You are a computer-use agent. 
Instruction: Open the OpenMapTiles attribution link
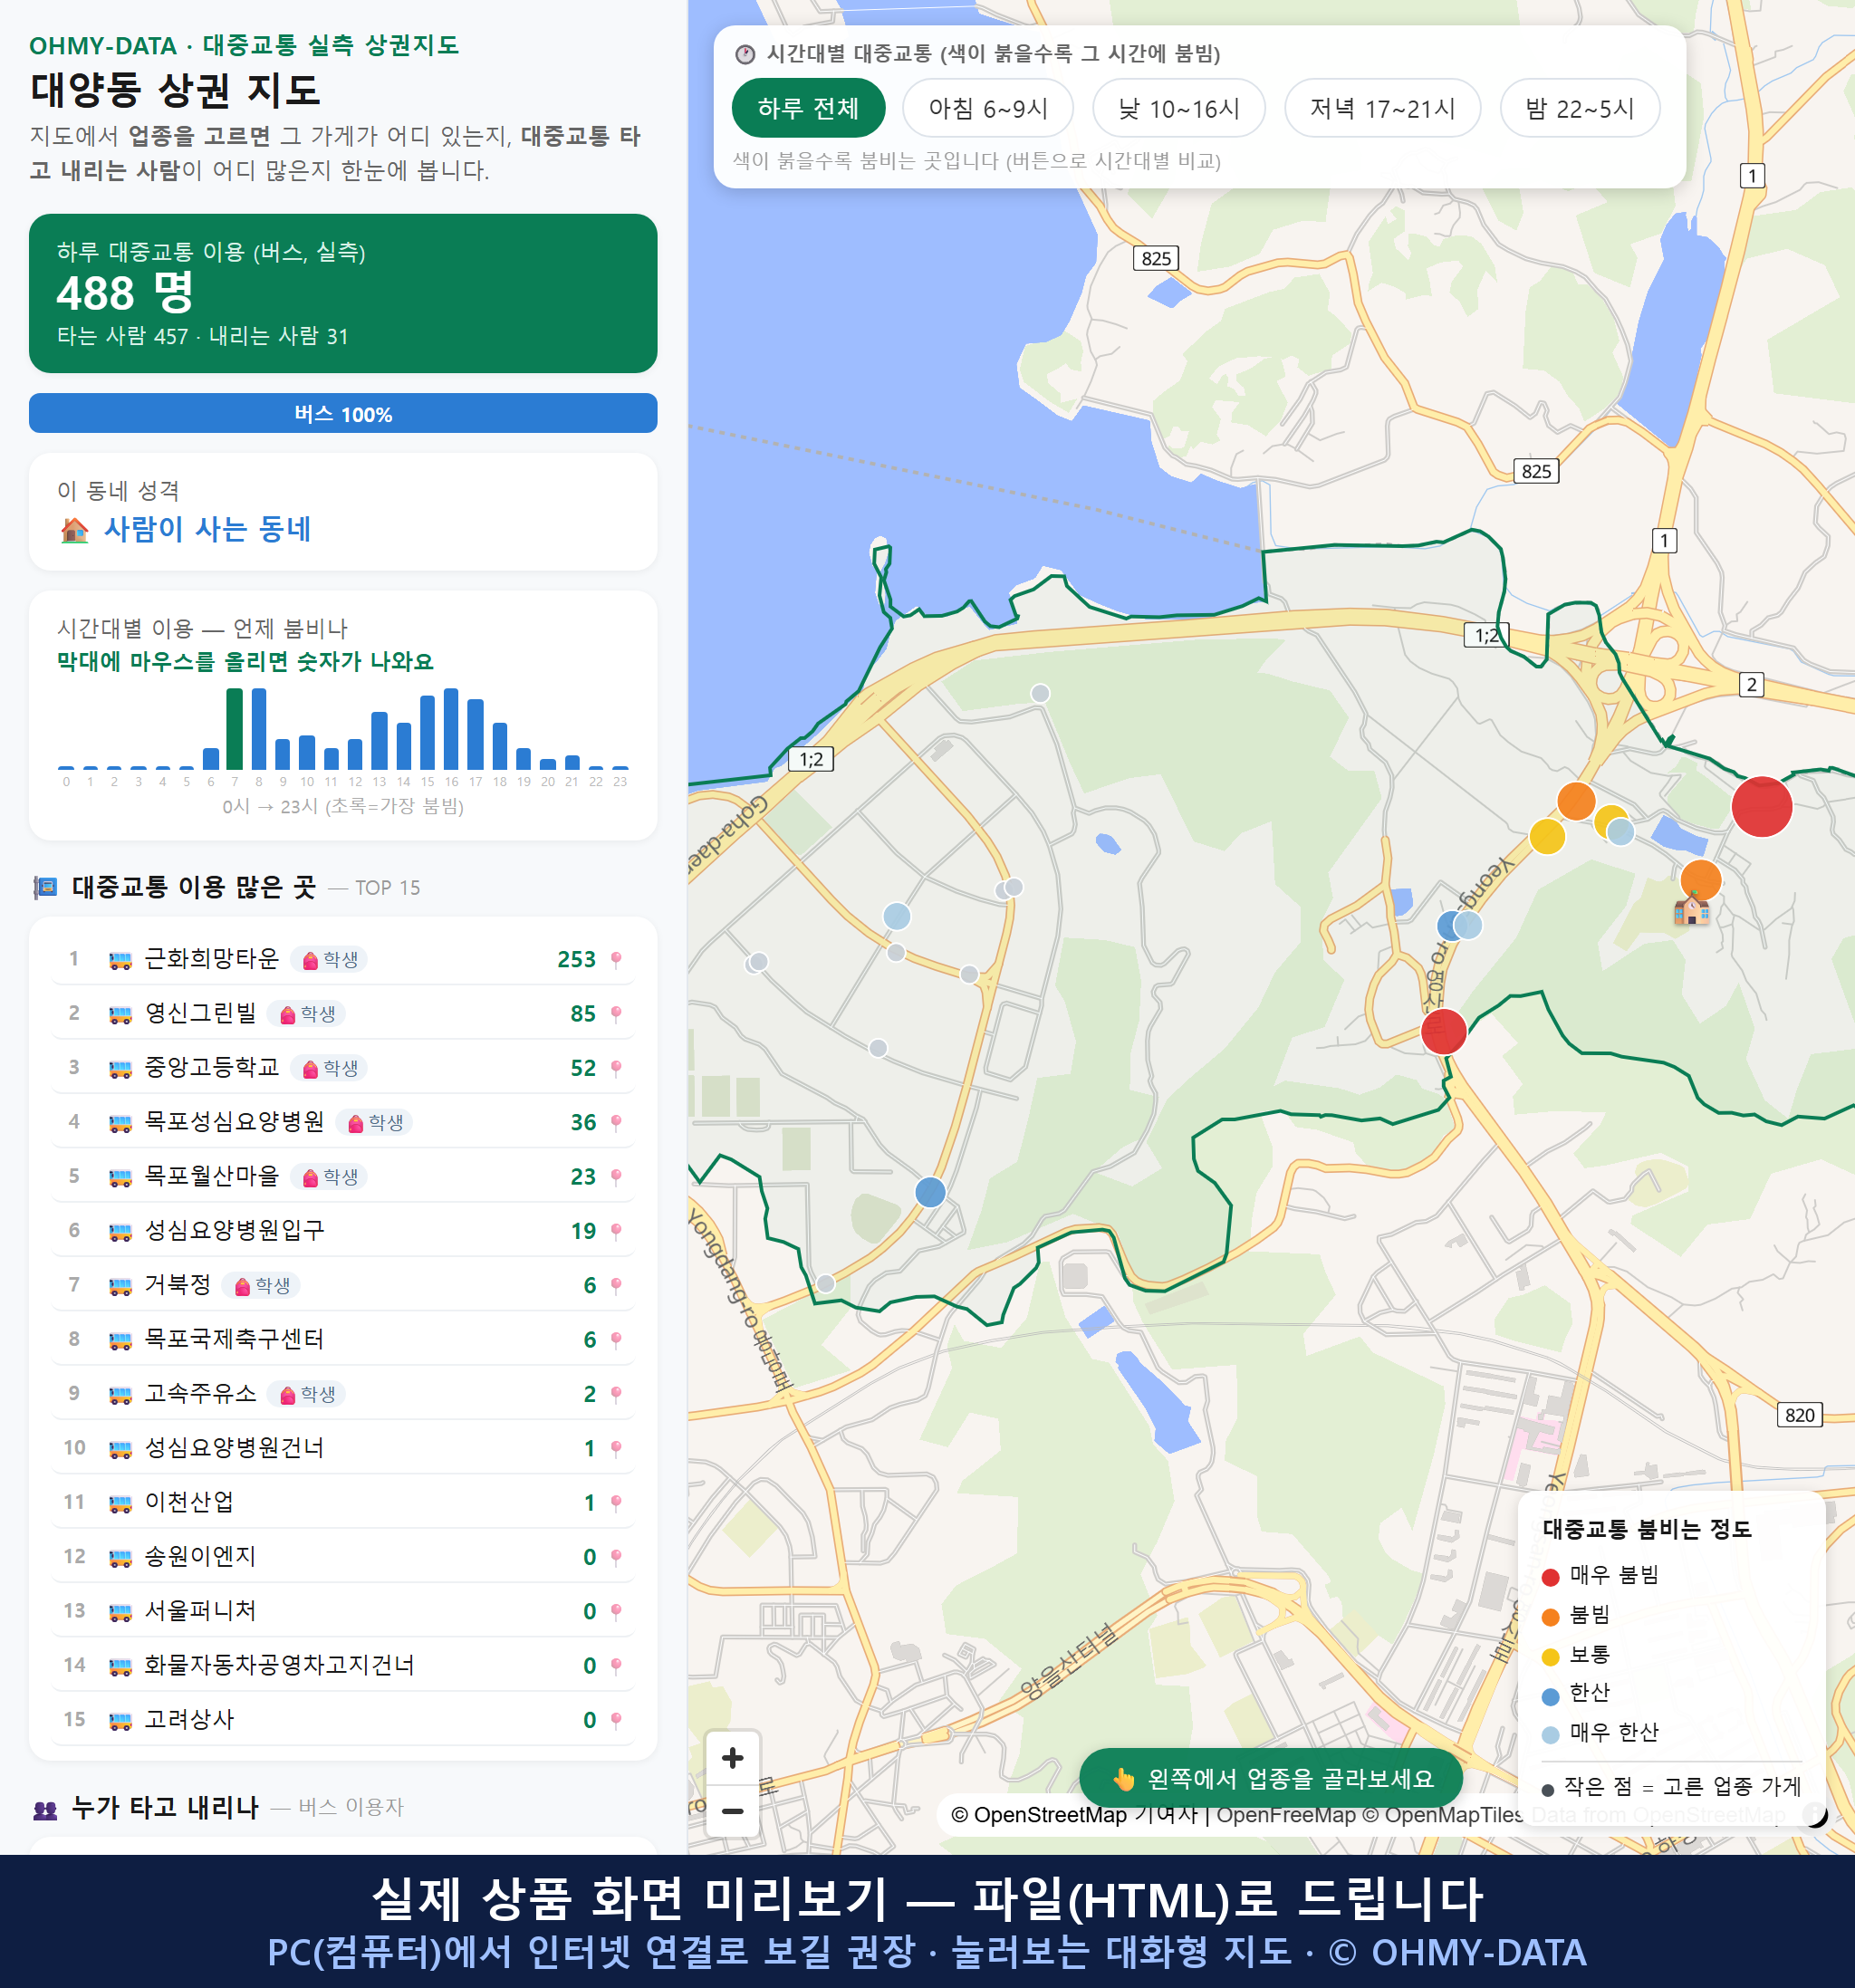[x=1444, y=1814]
